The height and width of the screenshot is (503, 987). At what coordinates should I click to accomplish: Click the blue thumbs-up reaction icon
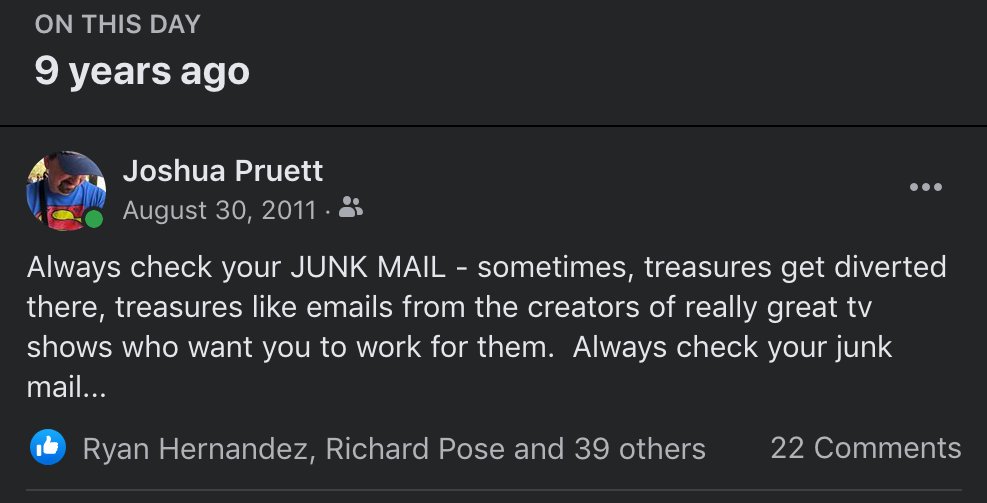click(48, 448)
